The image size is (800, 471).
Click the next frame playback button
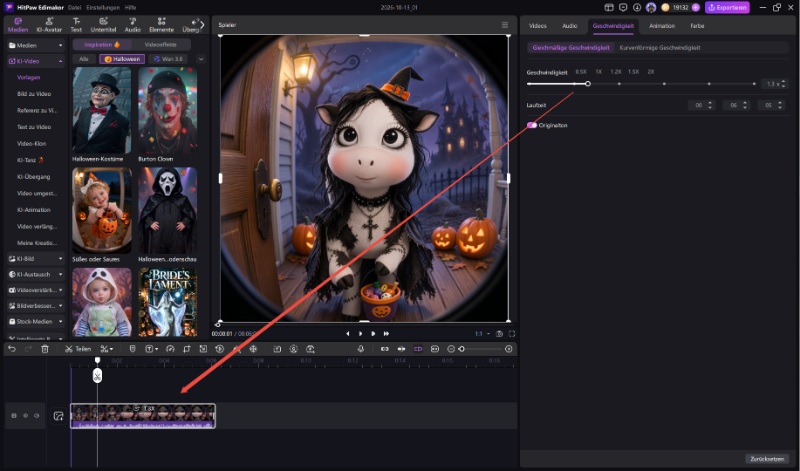373,334
